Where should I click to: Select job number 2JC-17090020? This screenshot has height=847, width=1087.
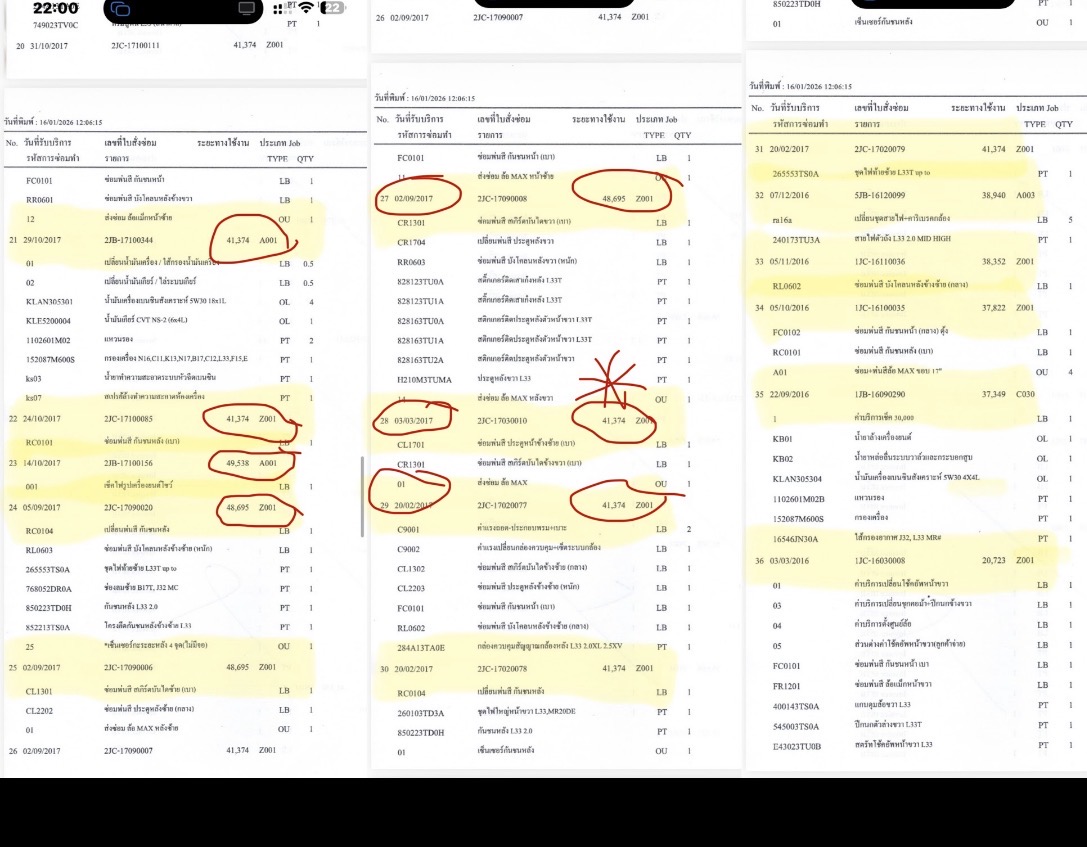coord(128,507)
